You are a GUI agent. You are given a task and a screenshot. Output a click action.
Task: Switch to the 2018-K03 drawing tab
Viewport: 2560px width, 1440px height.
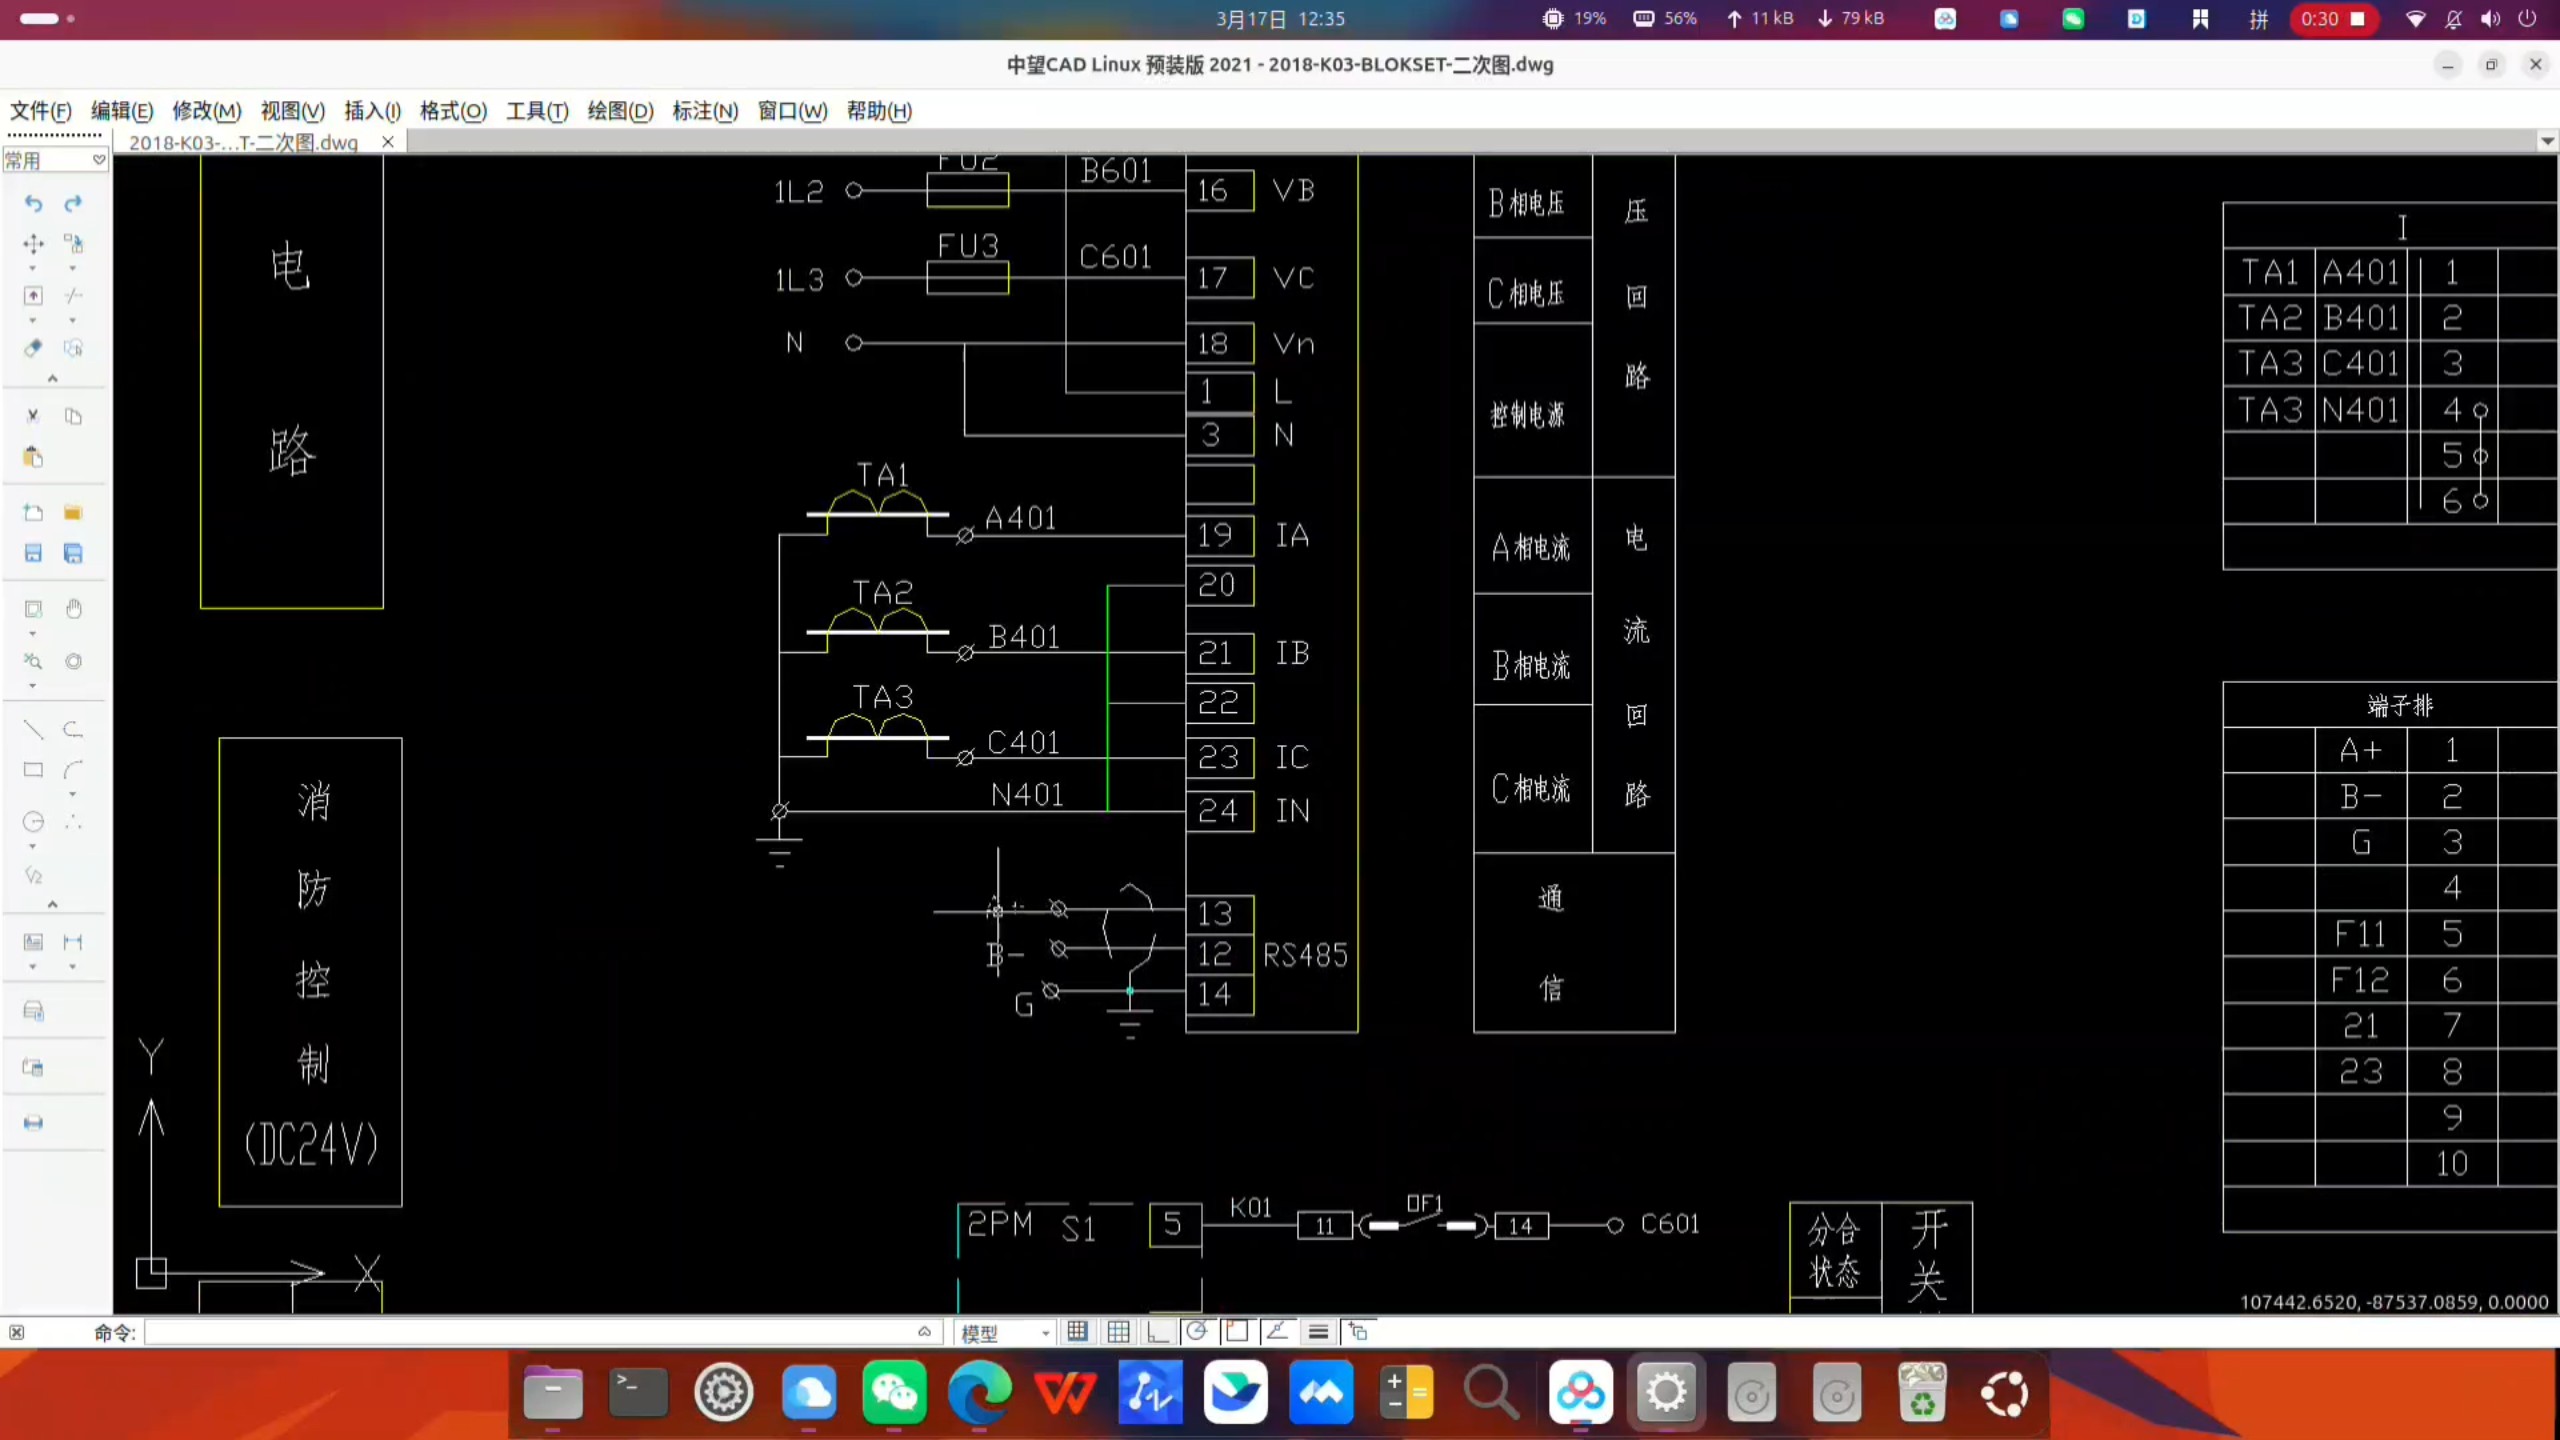coord(243,142)
